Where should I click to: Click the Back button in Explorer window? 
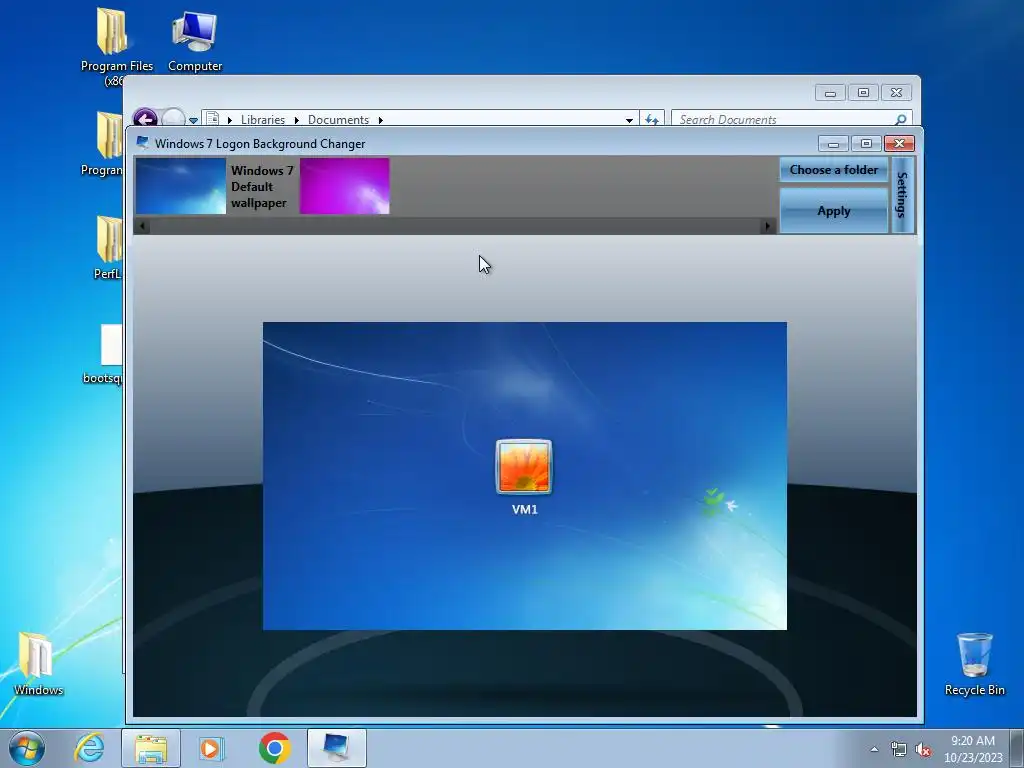click(x=145, y=120)
